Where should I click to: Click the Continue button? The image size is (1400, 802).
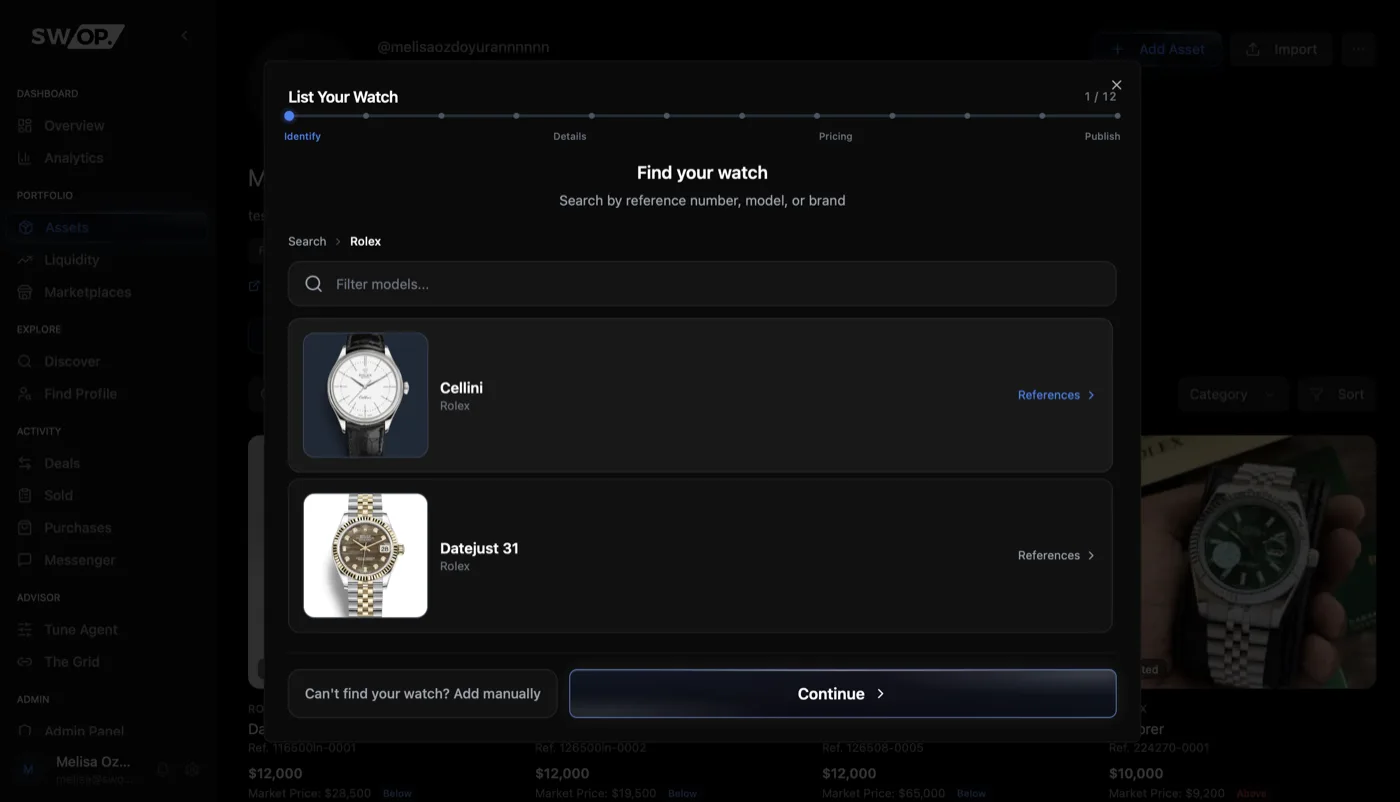point(842,693)
